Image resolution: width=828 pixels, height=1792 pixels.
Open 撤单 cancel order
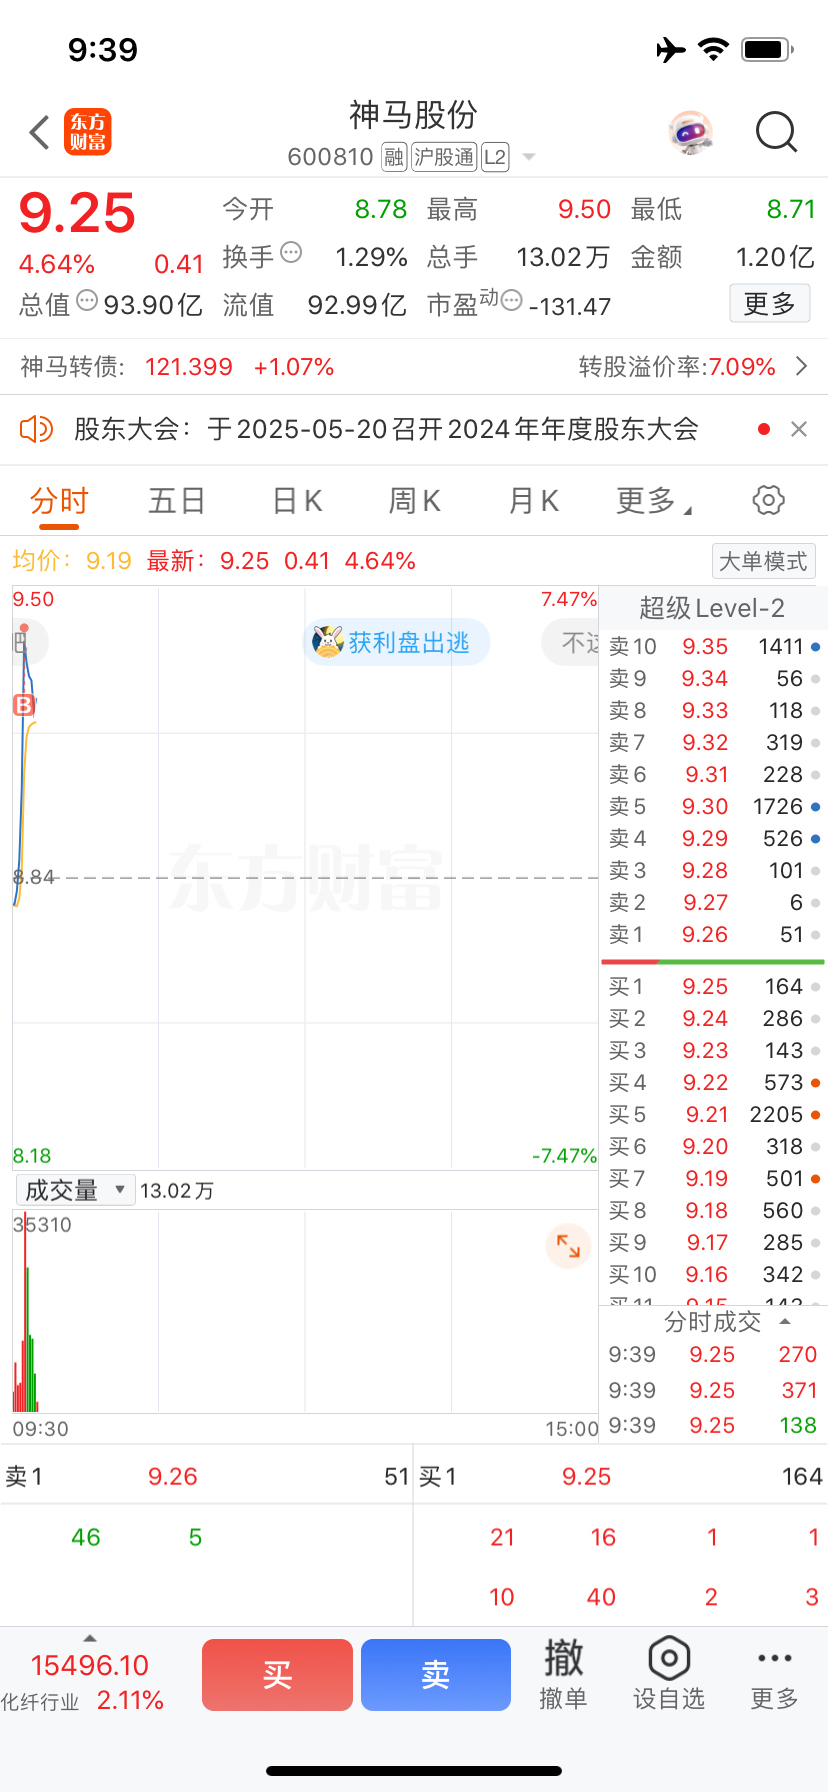coord(563,1675)
